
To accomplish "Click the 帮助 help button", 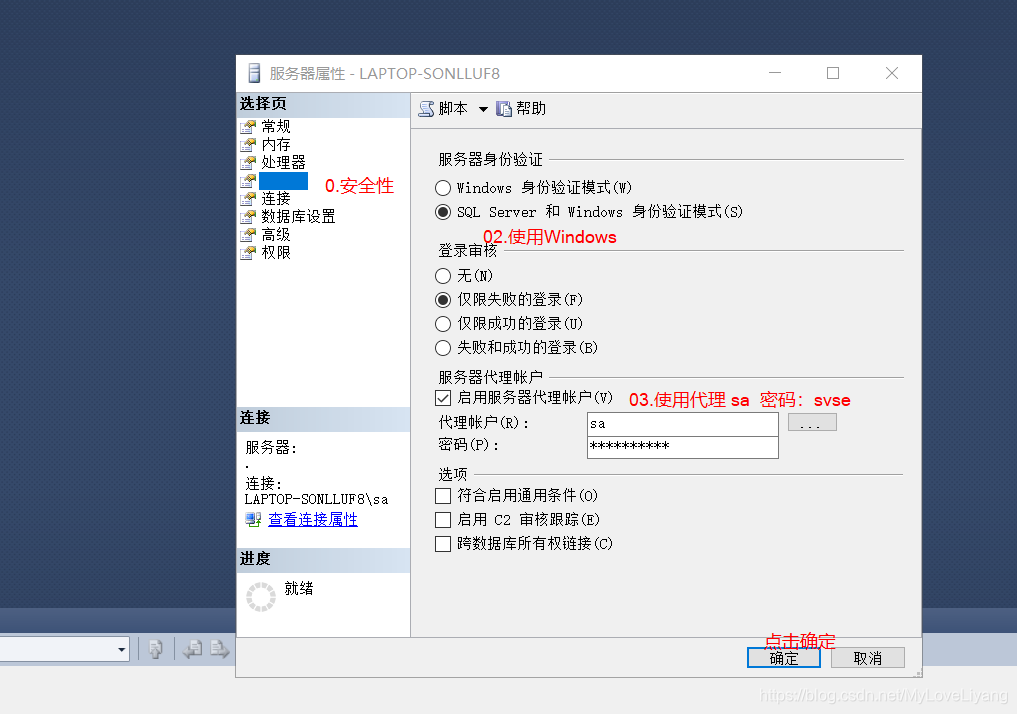I will click(x=521, y=109).
